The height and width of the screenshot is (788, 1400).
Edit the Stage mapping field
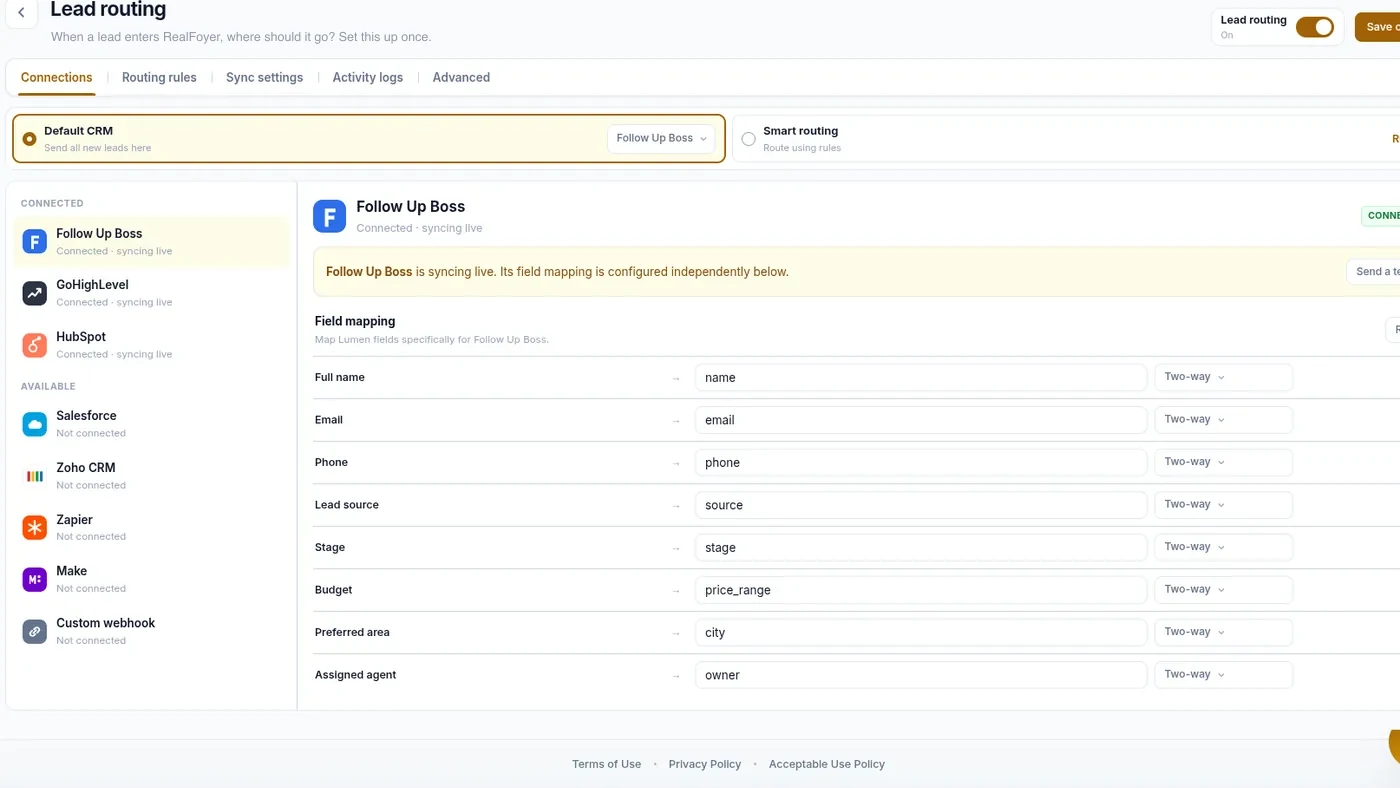point(921,547)
